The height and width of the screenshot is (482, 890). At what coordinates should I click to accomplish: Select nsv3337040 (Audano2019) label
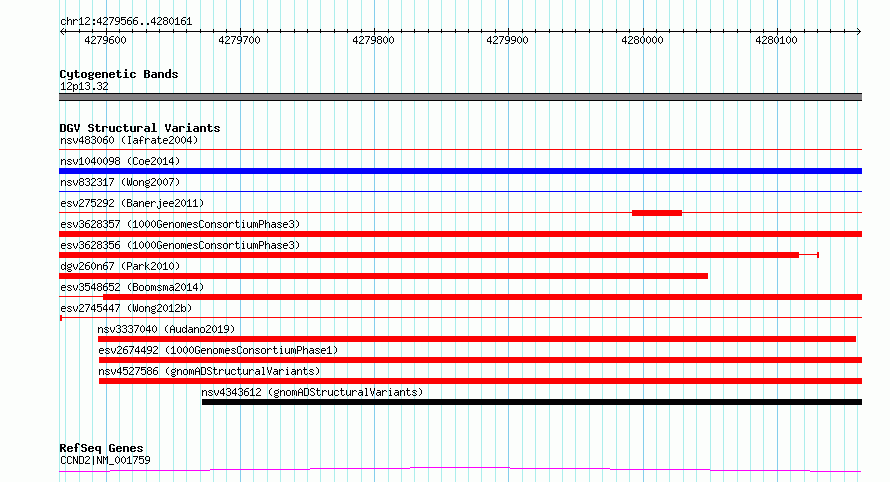(166, 329)
